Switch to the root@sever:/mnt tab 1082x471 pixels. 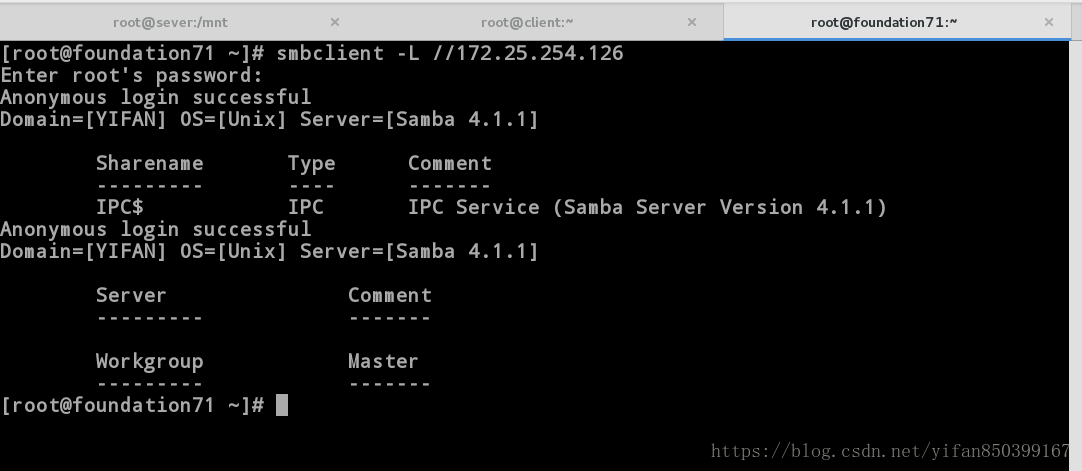pyautogui.click(x=170, y=22)
